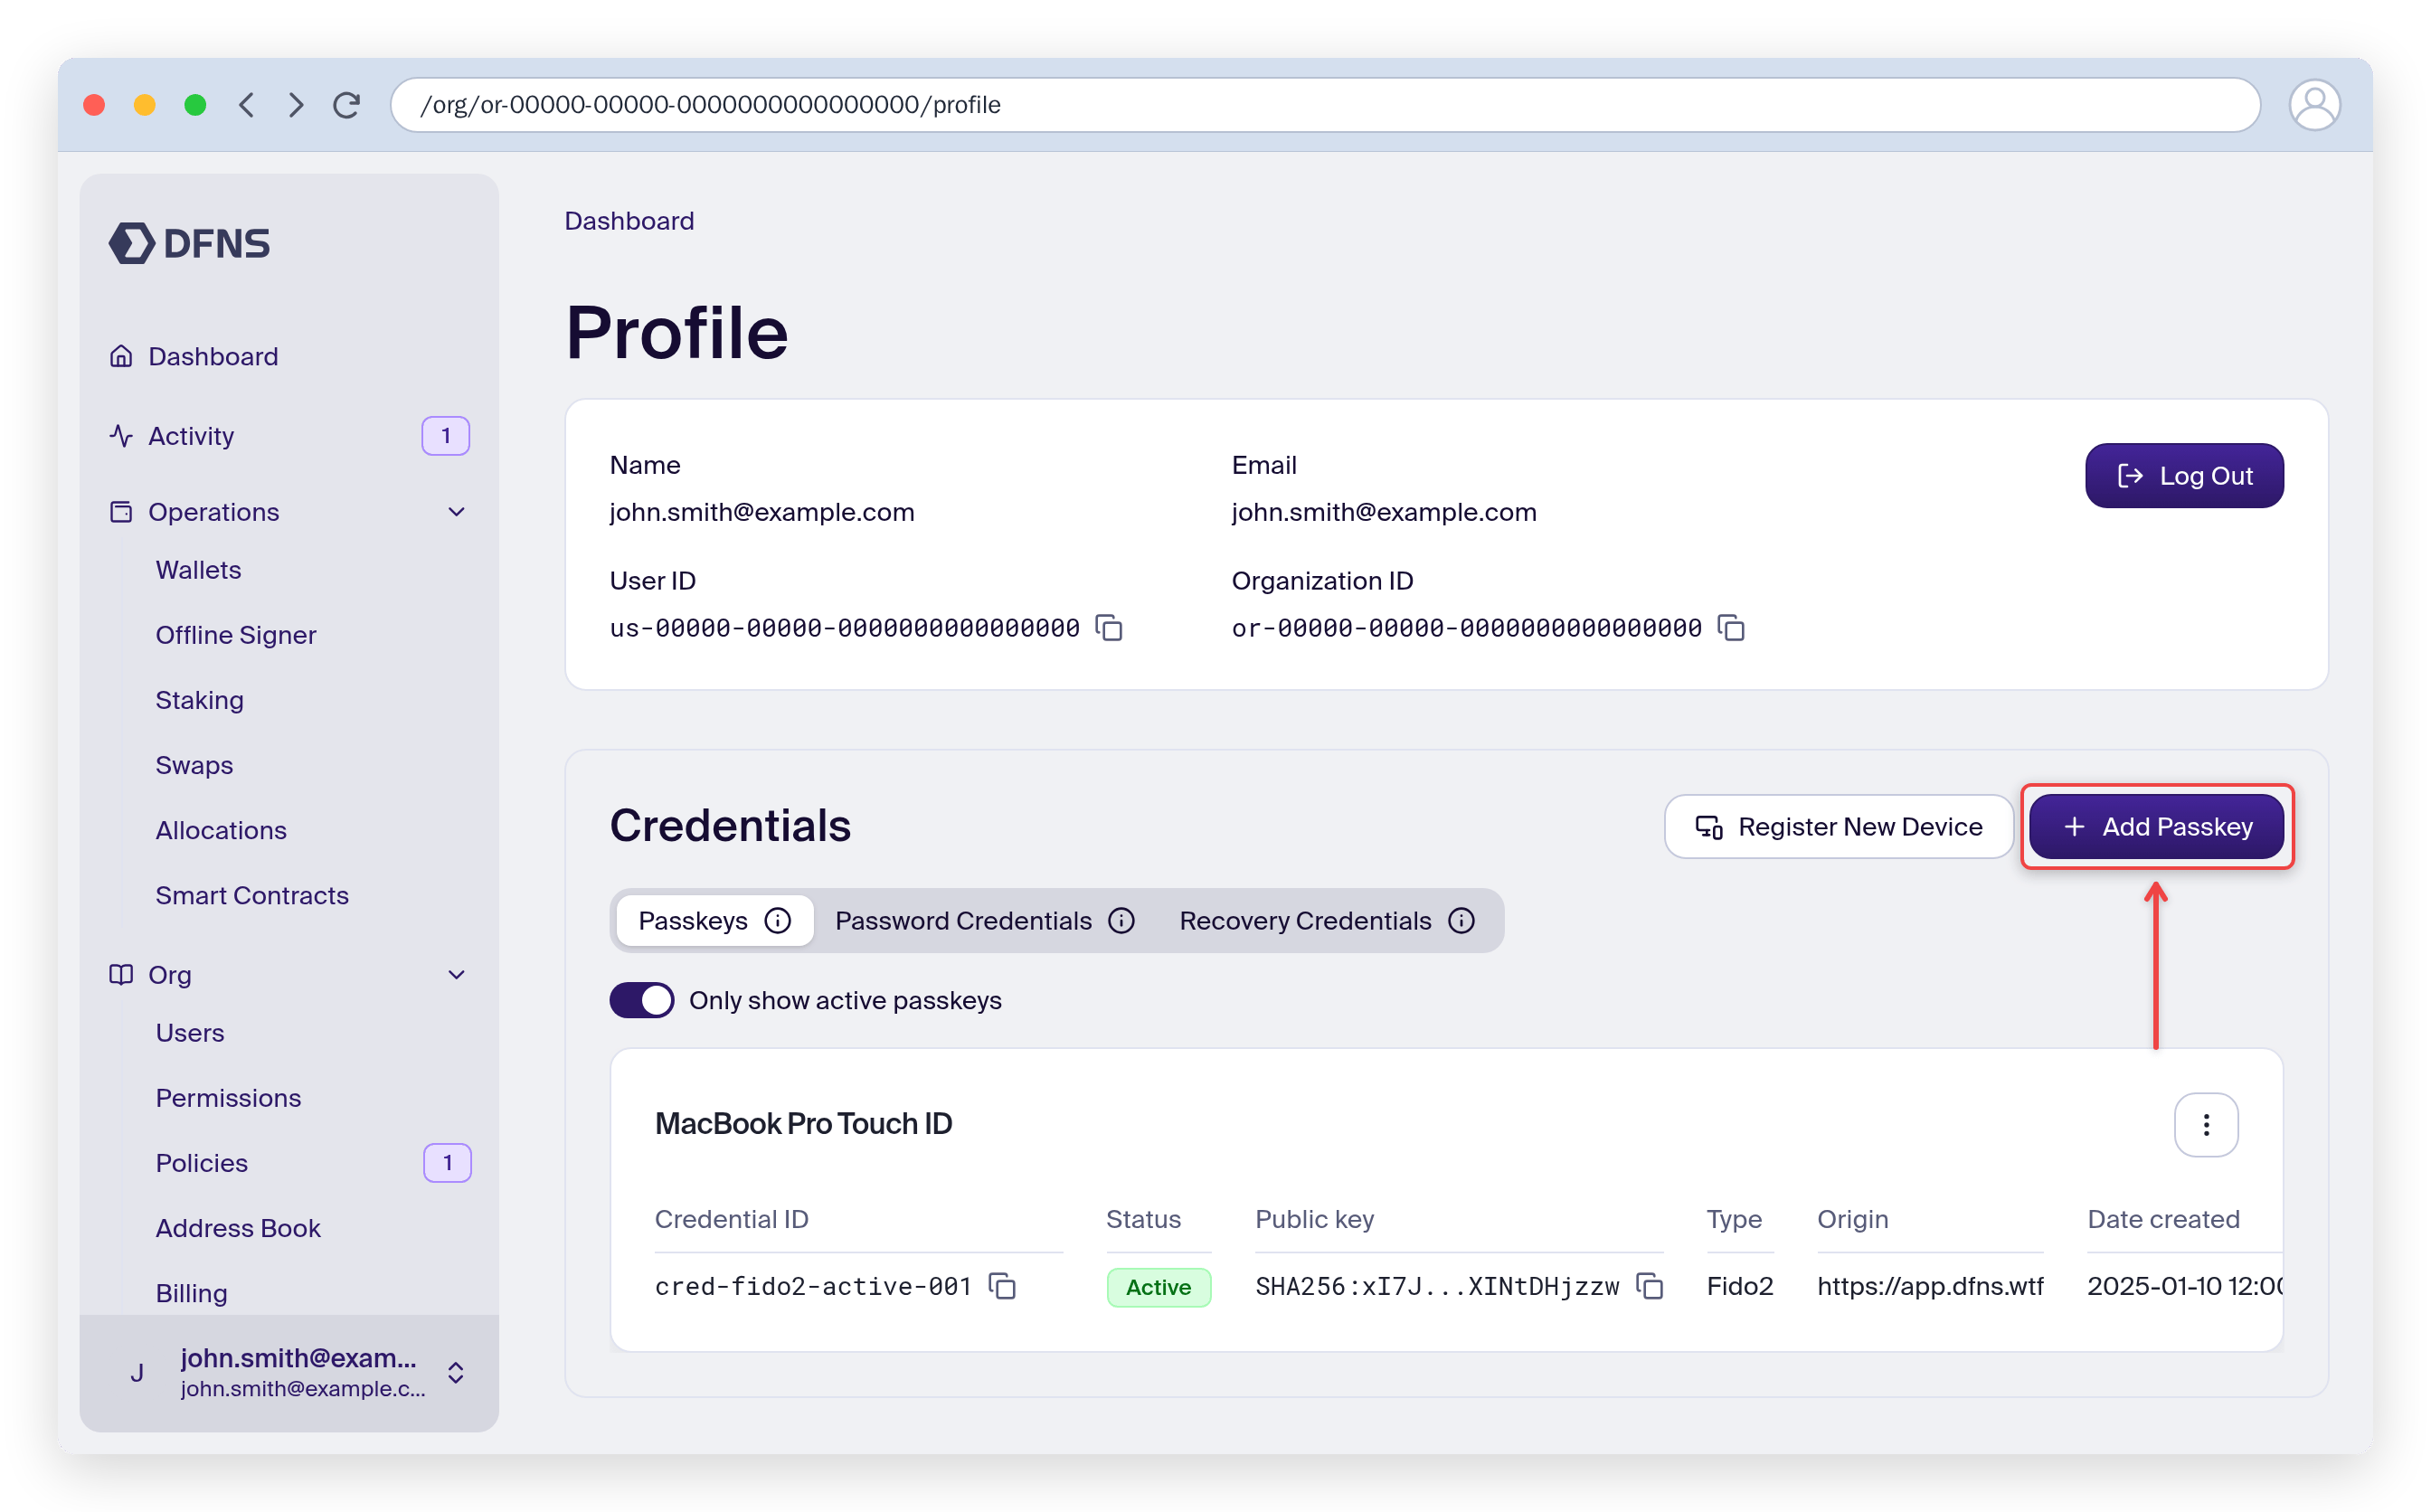Click the browser forward arrow
Image resolution: width=2431 pixels, height=1512 pixels.
[295, 105]
